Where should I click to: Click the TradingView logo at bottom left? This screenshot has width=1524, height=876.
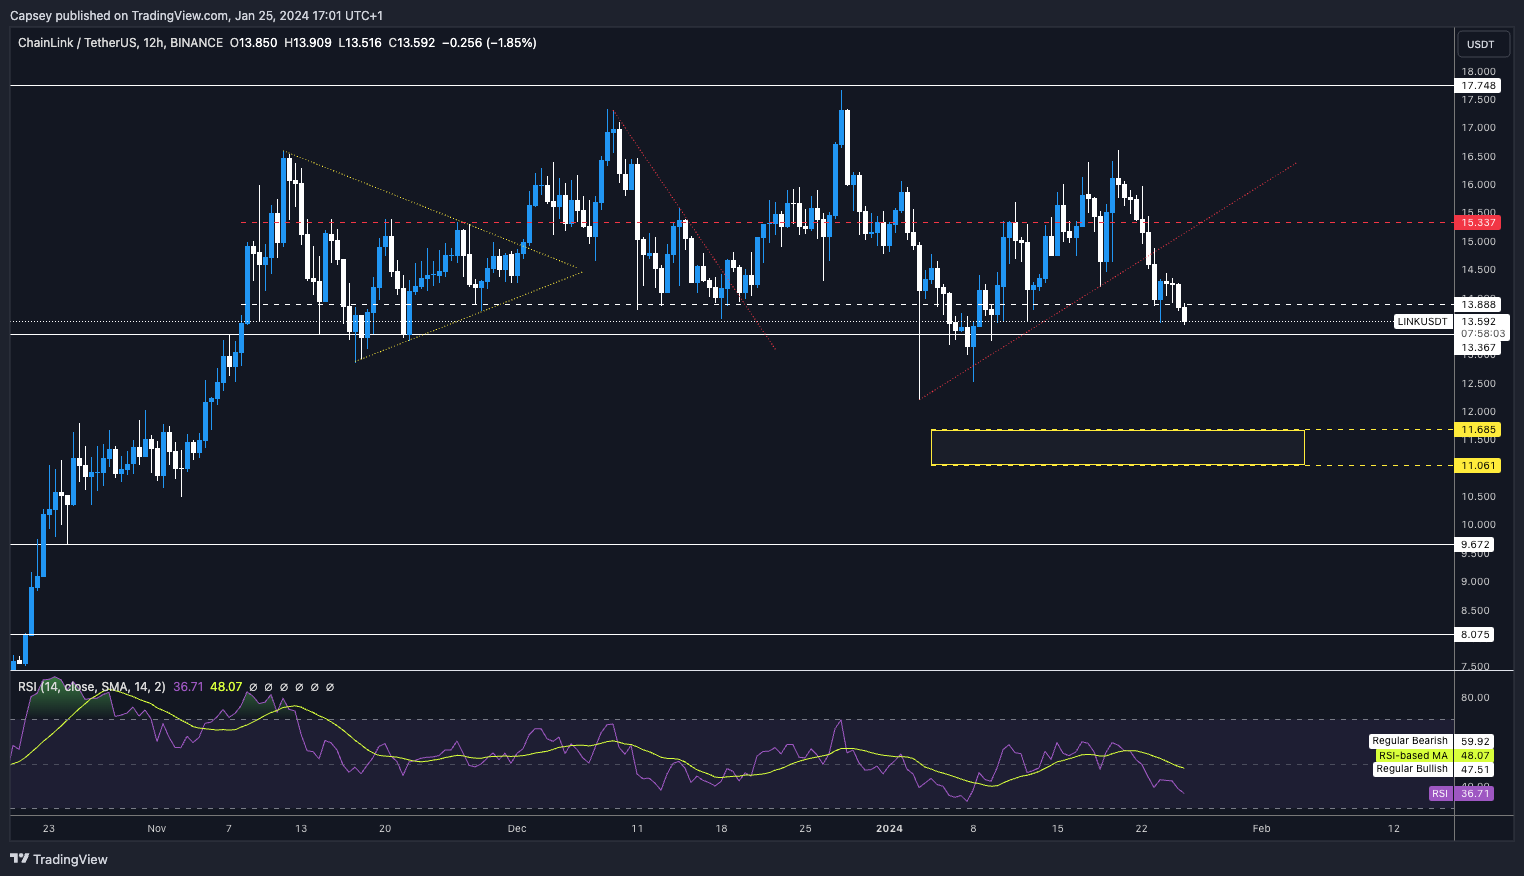59,859
